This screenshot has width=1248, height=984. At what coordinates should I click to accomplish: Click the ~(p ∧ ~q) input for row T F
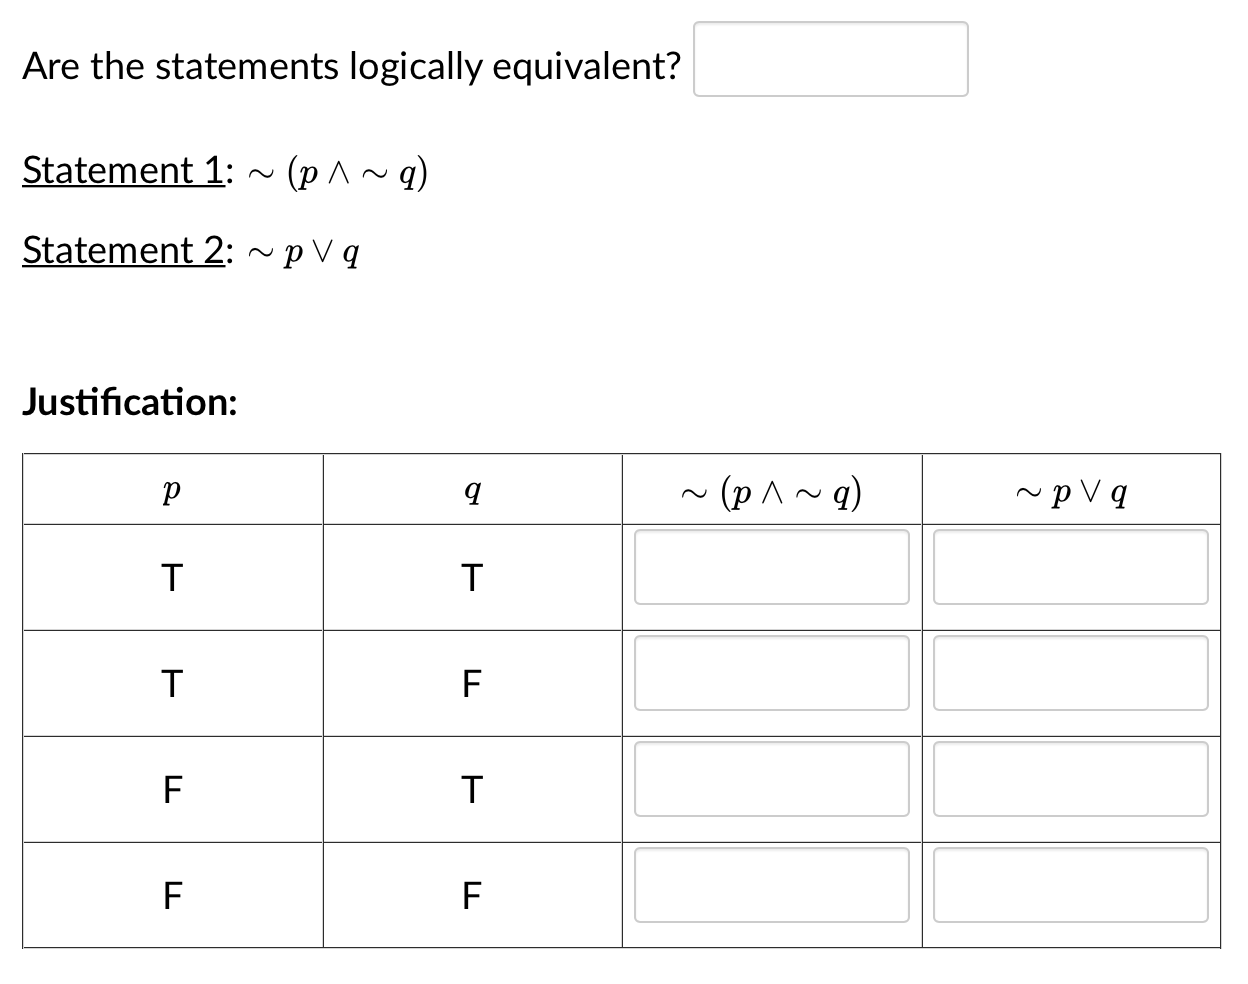tap(771, 674)
